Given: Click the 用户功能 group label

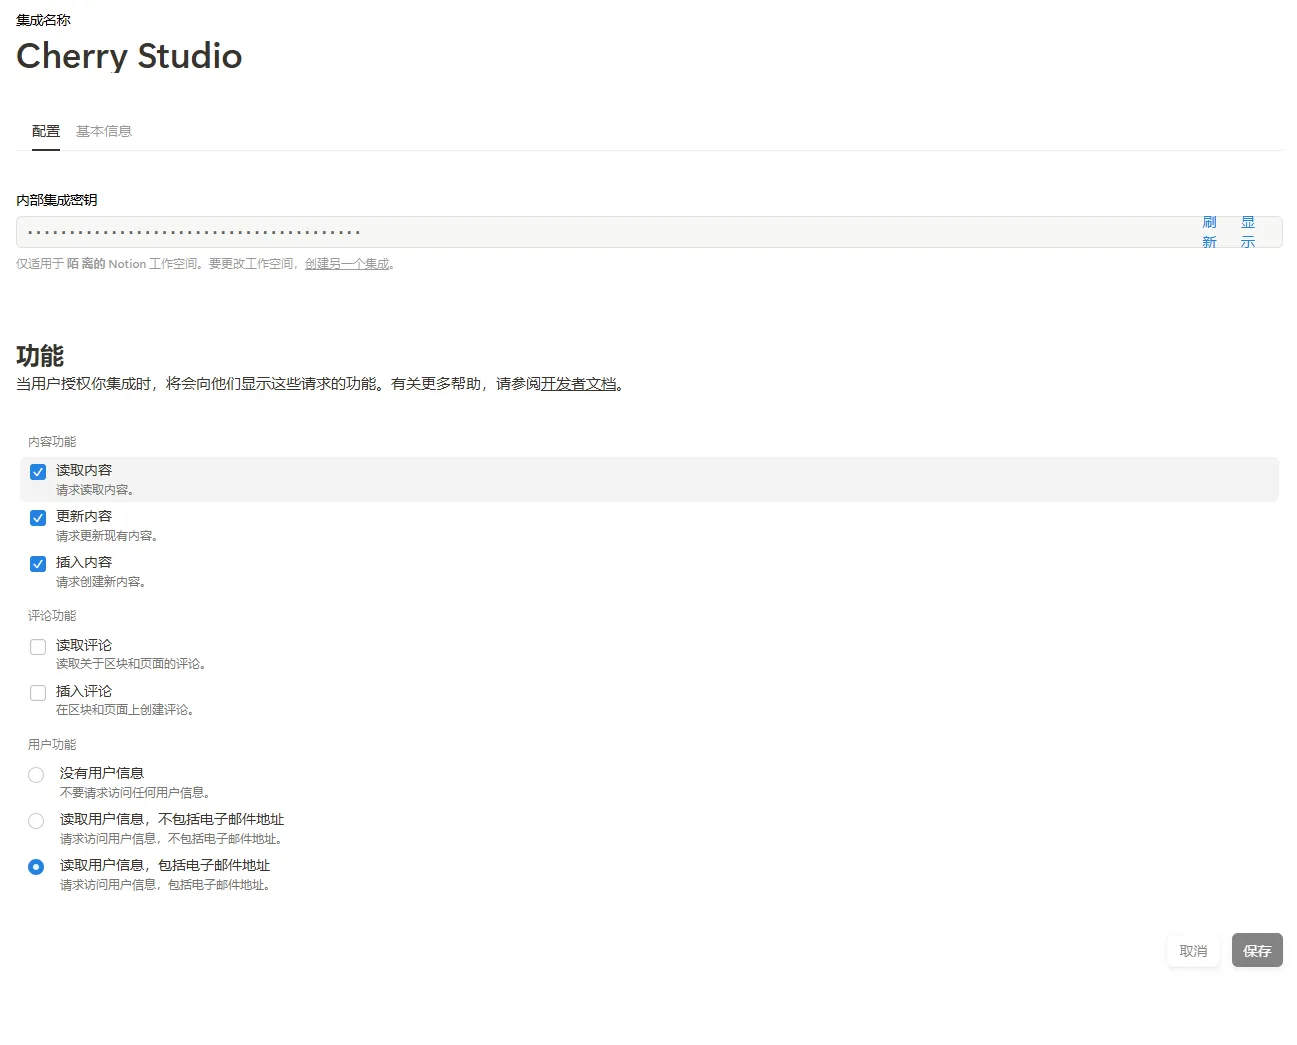Looking at the screenshot, I should [52, 745].
